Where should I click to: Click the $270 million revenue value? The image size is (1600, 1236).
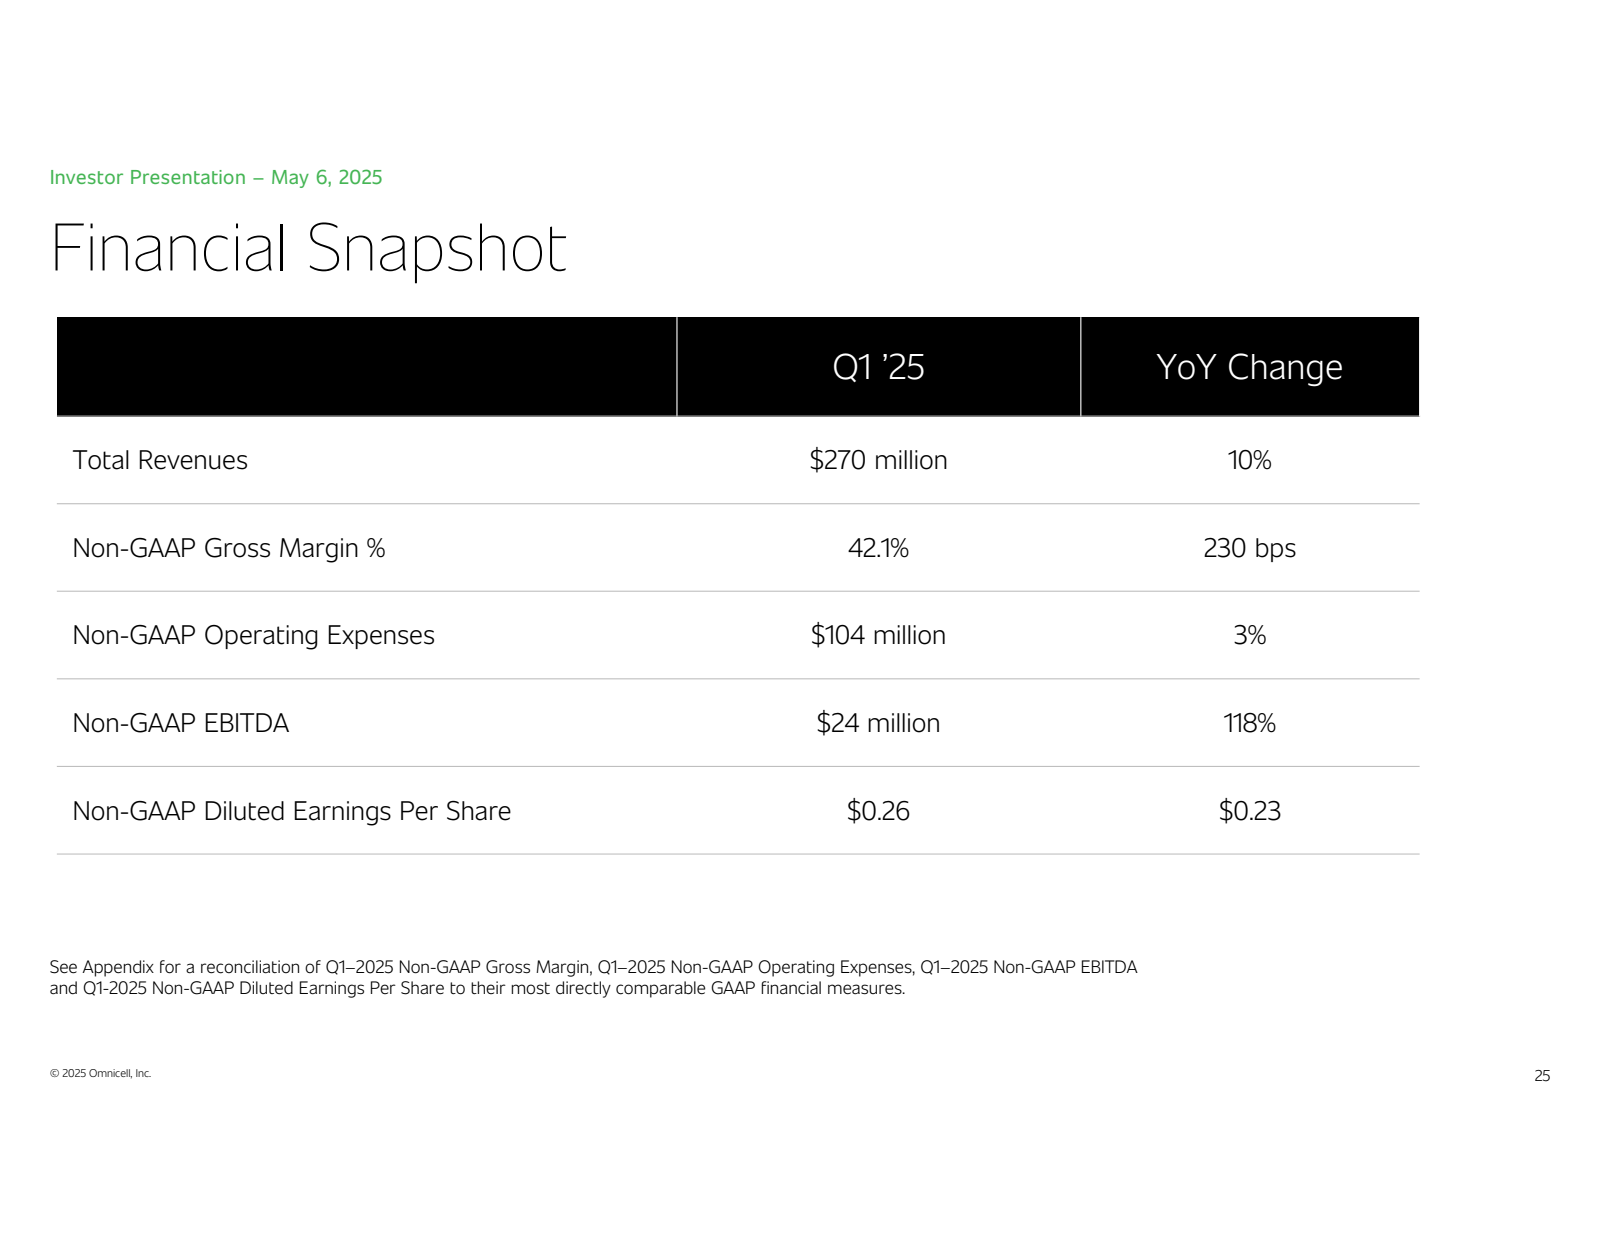pos(878,460)
